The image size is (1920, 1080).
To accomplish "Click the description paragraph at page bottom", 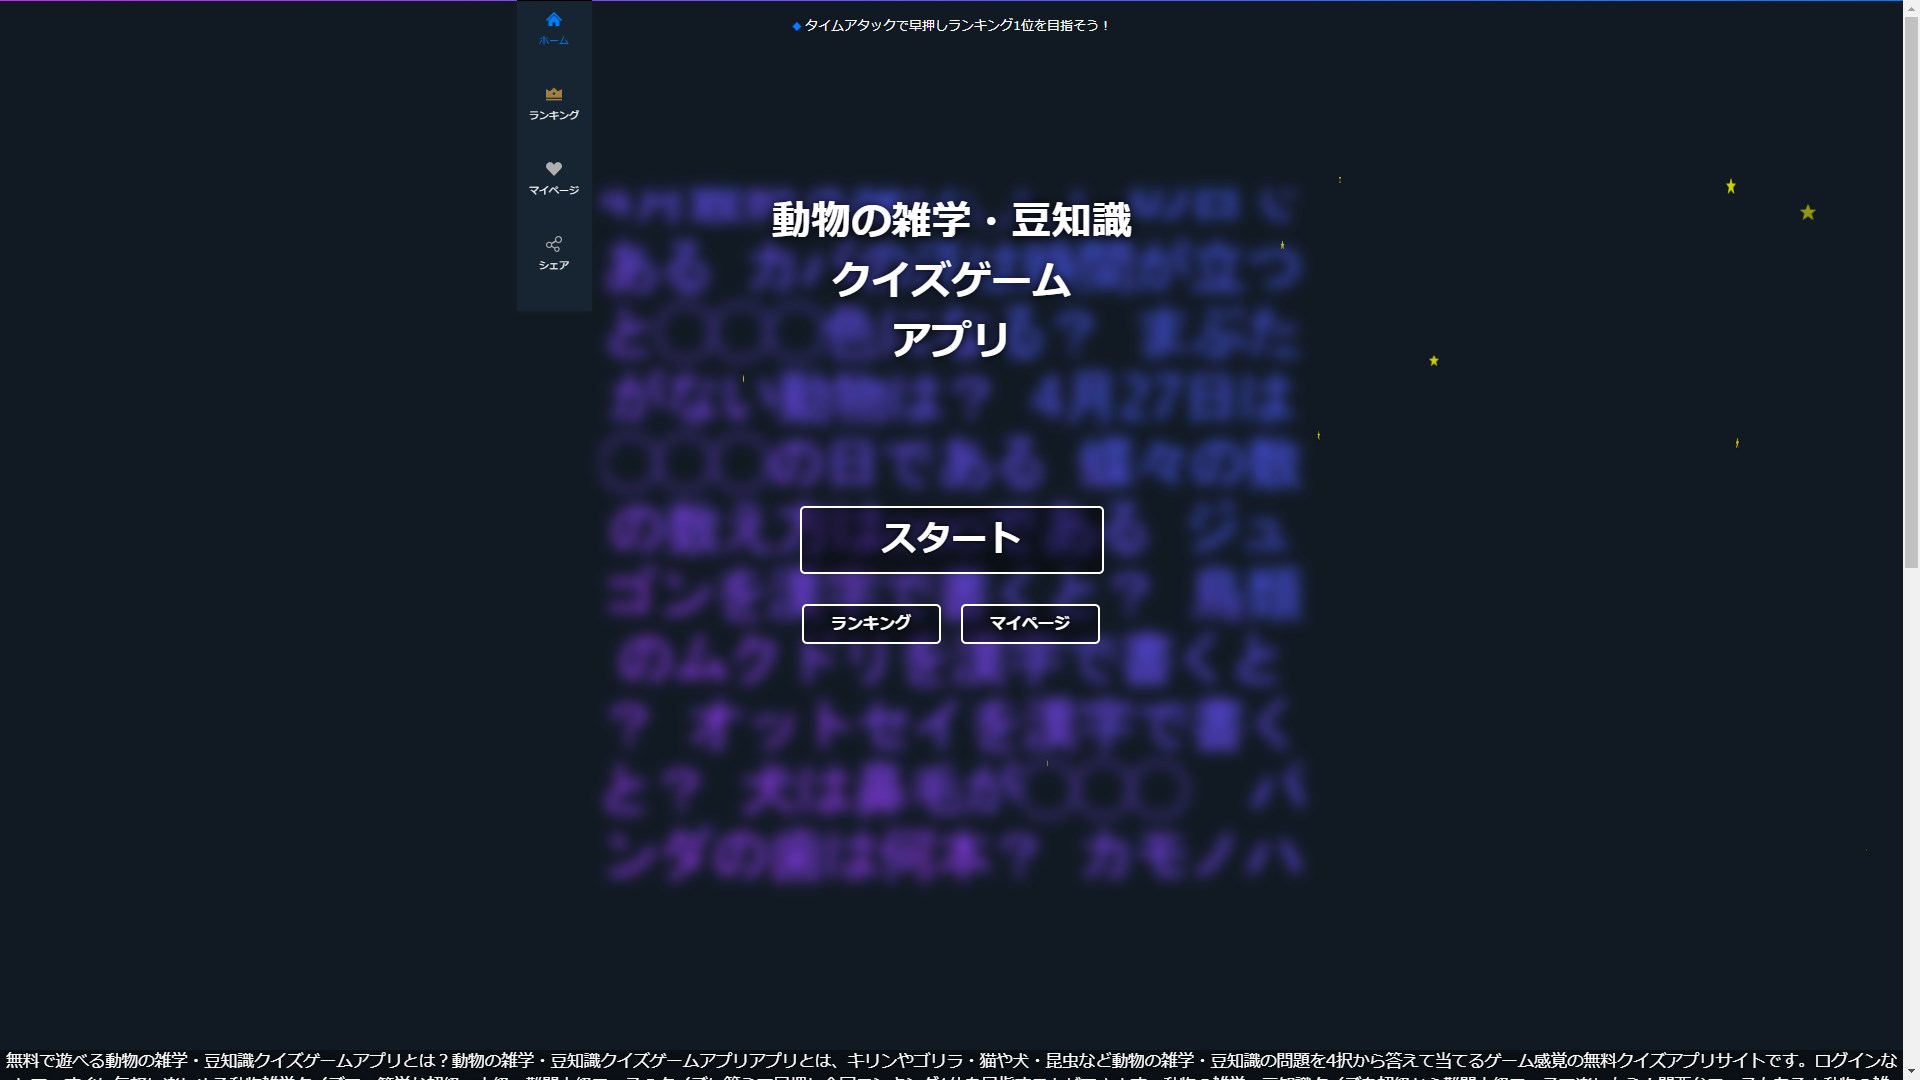I will (950, 1061).
